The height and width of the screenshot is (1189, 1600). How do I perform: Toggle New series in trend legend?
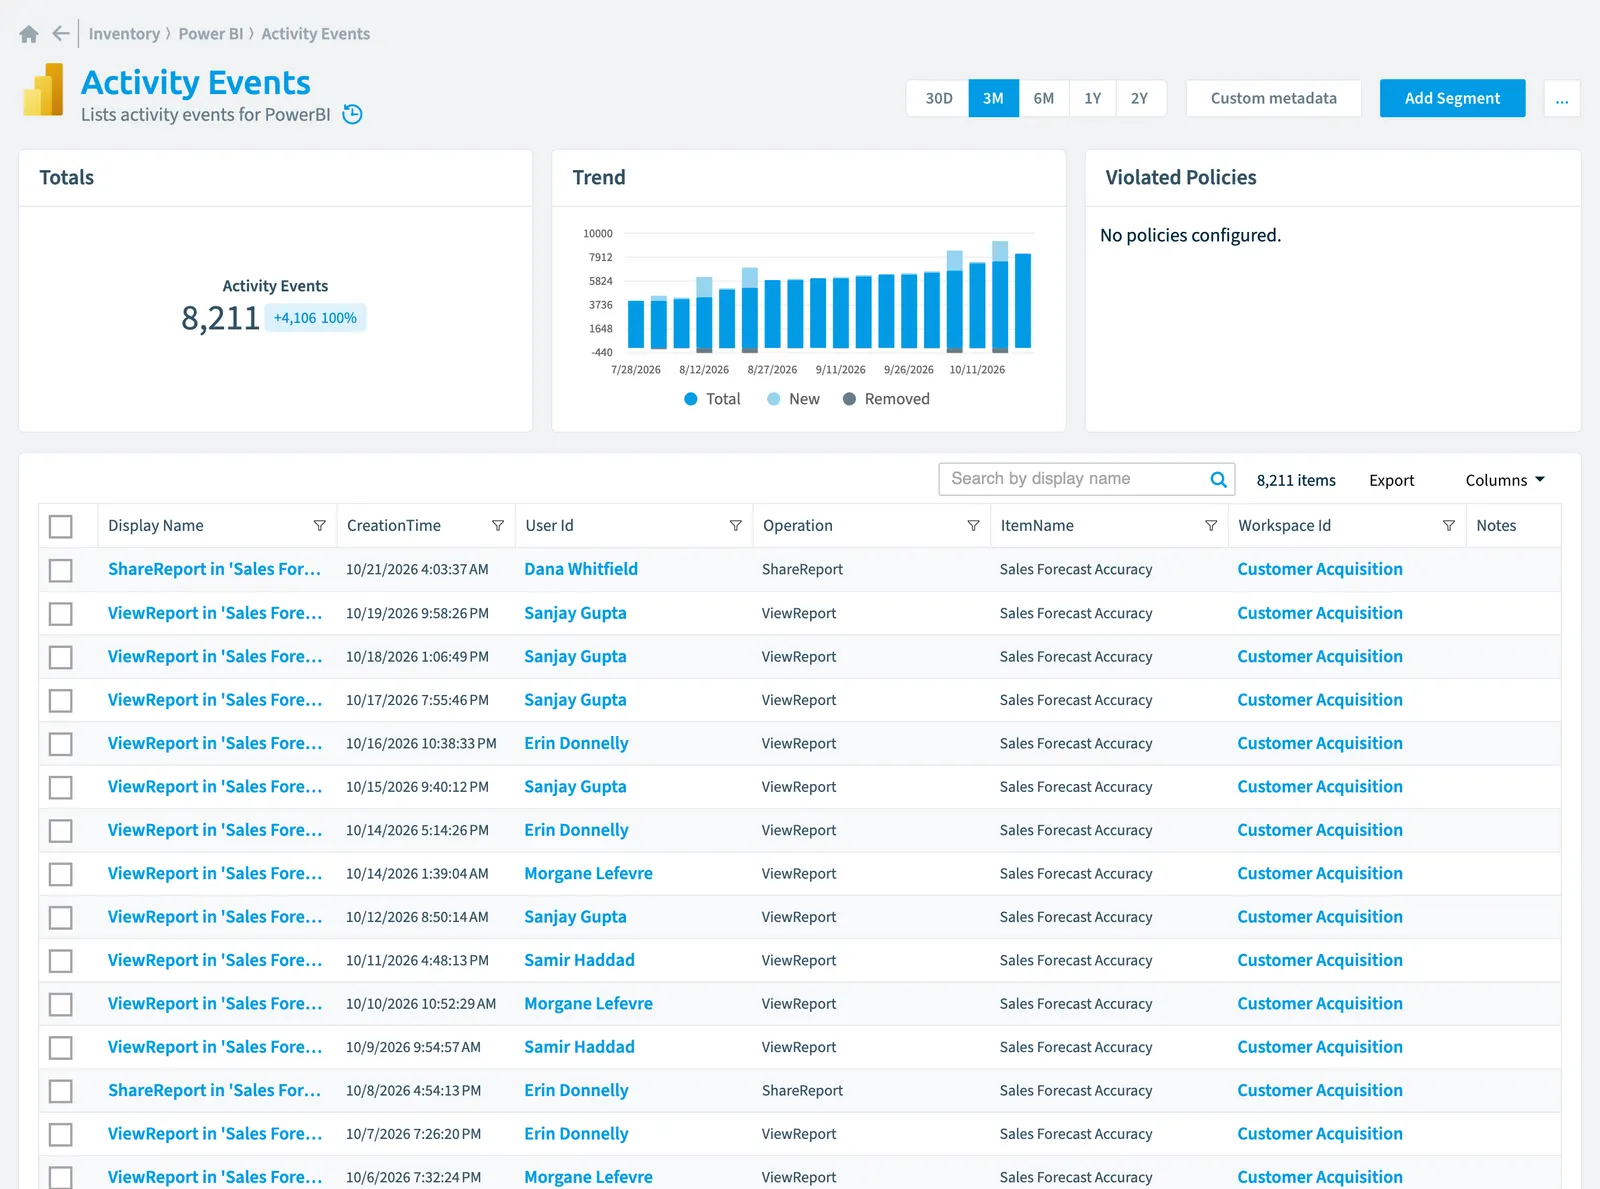click(x=793, y=399)
